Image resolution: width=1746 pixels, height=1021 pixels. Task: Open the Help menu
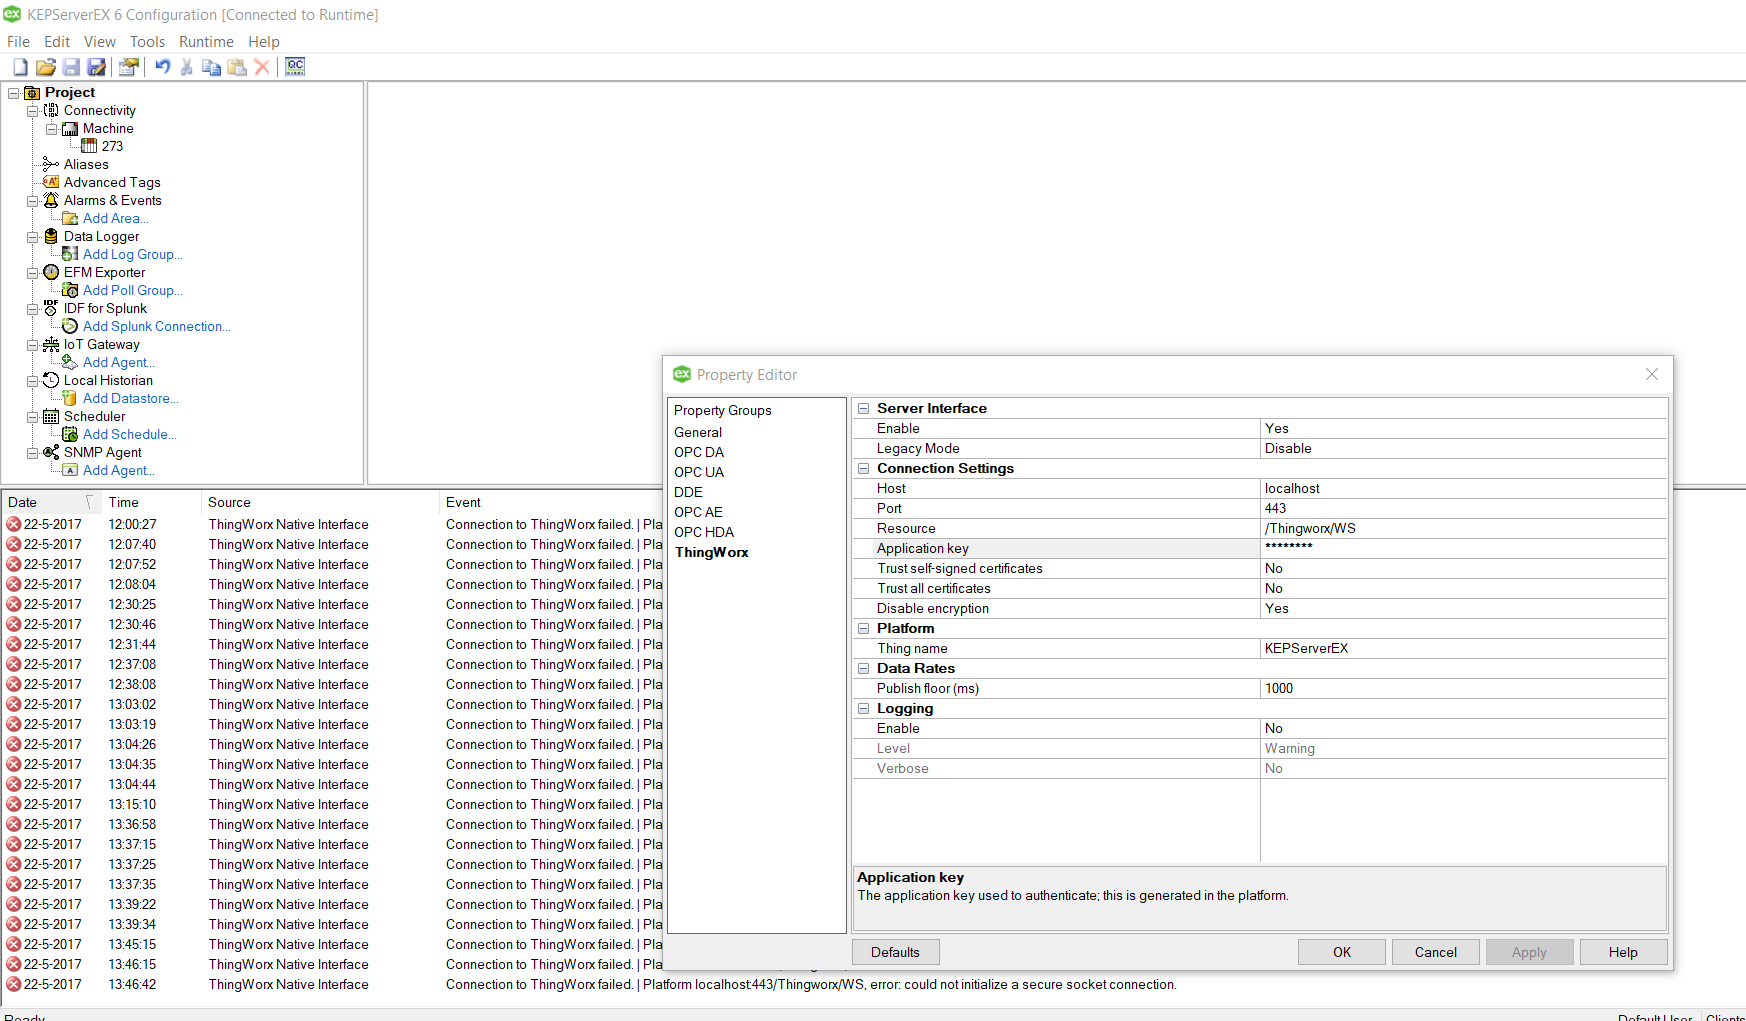pos(264,42)
